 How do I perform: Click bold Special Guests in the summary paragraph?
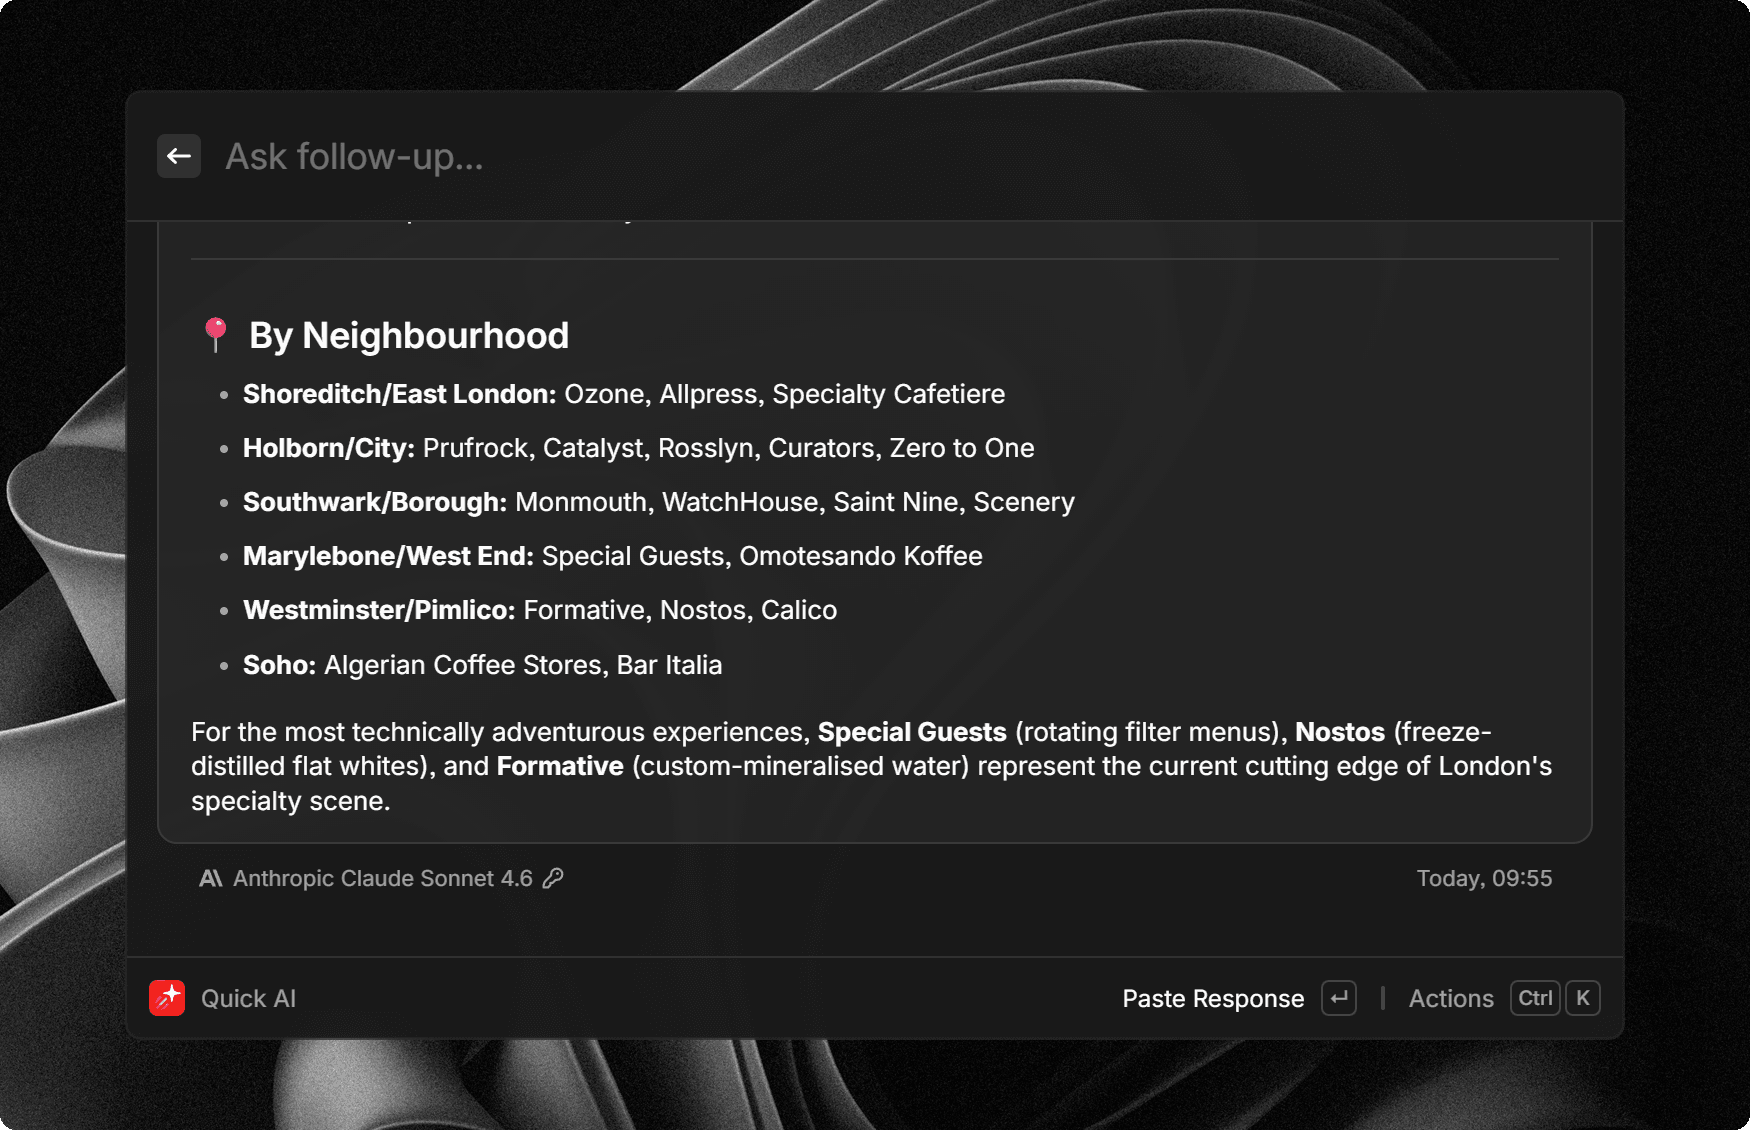tap(912, 732)
